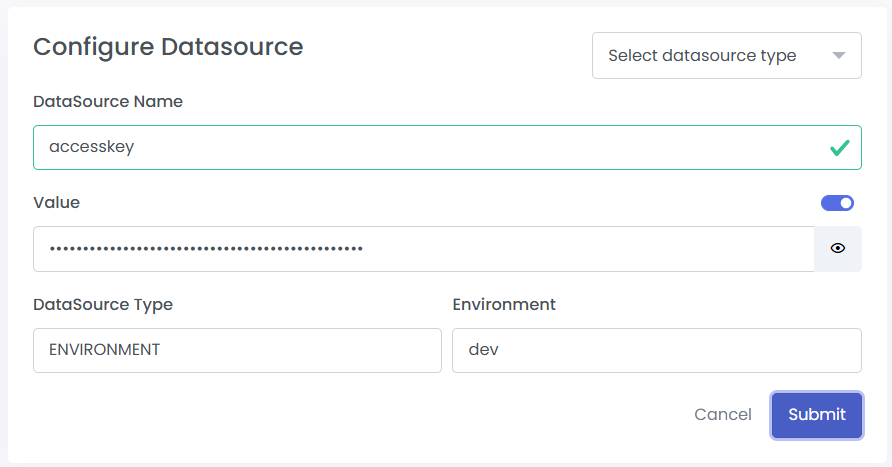Click the "DataSource Name" label
This screenshot has width=892, height=467.
point(108,101)
